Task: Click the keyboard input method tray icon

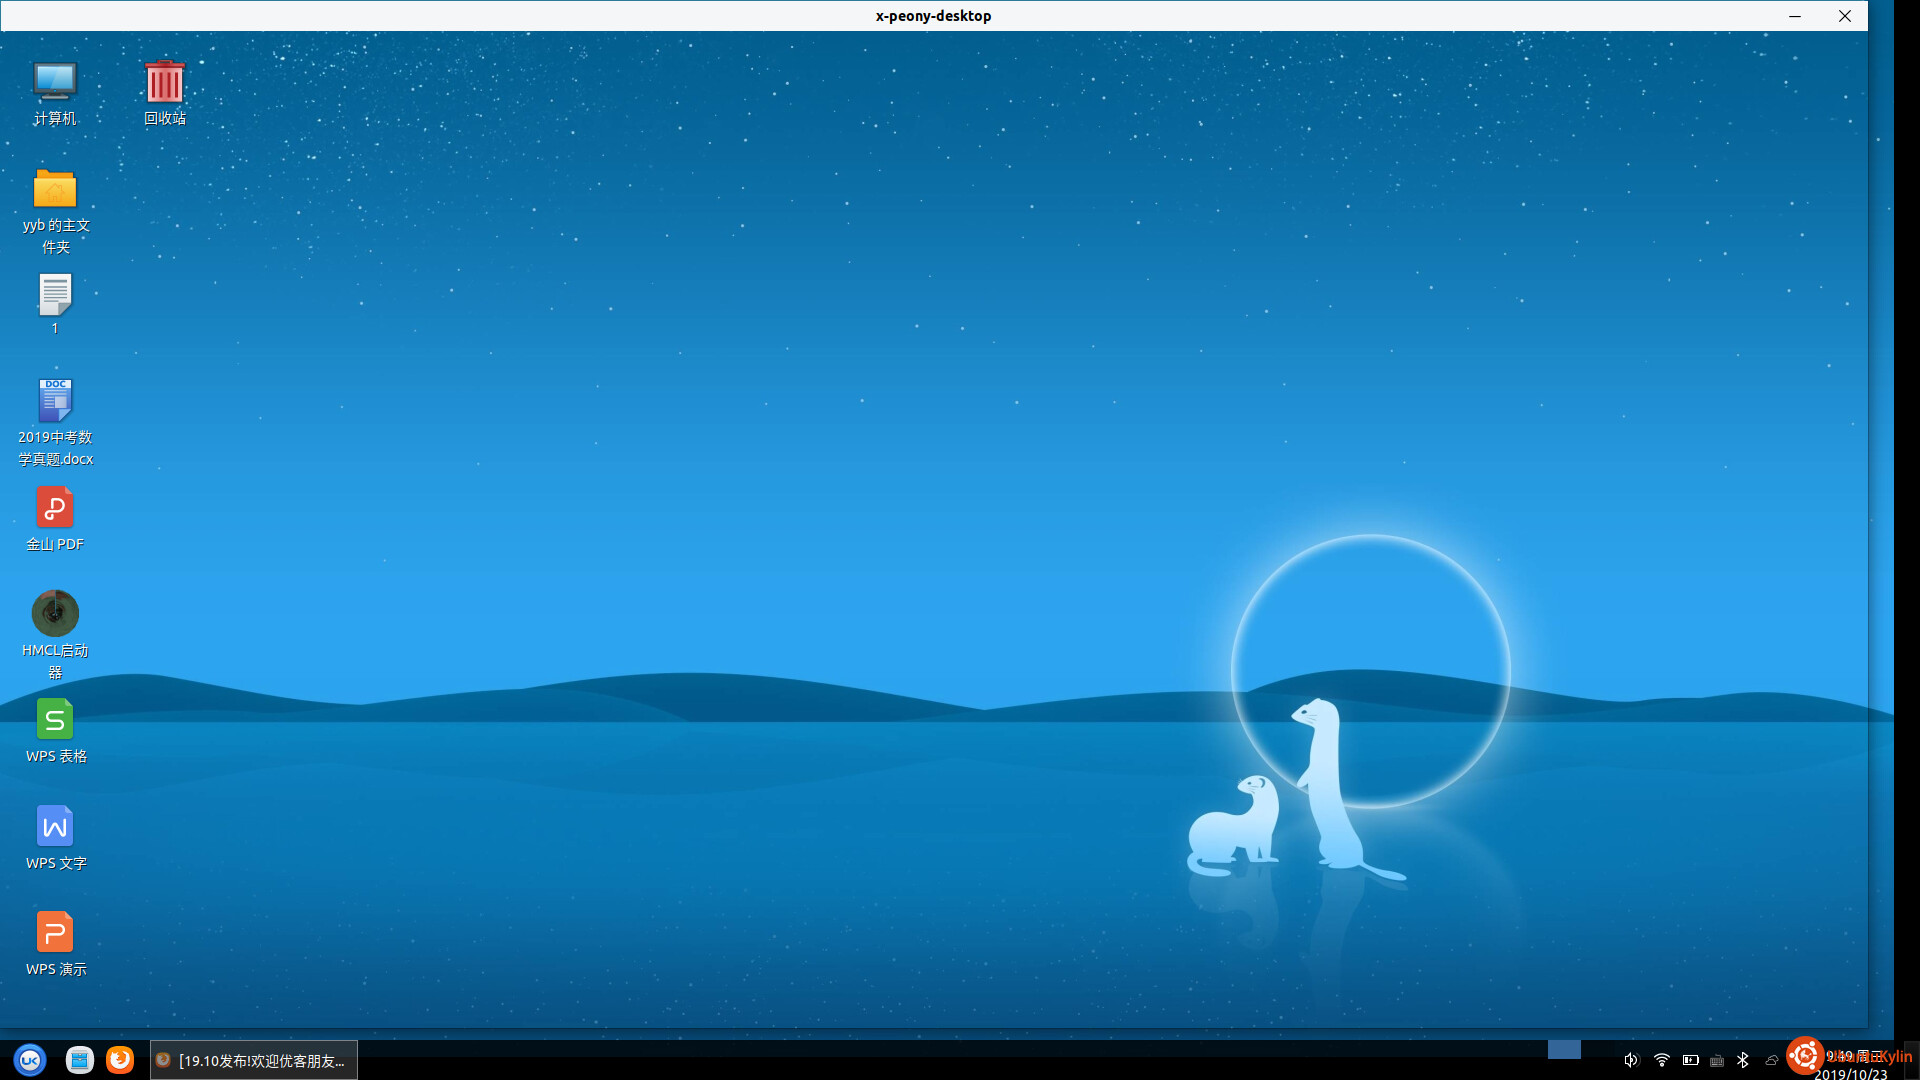Action: [x=1717, y=1060]
